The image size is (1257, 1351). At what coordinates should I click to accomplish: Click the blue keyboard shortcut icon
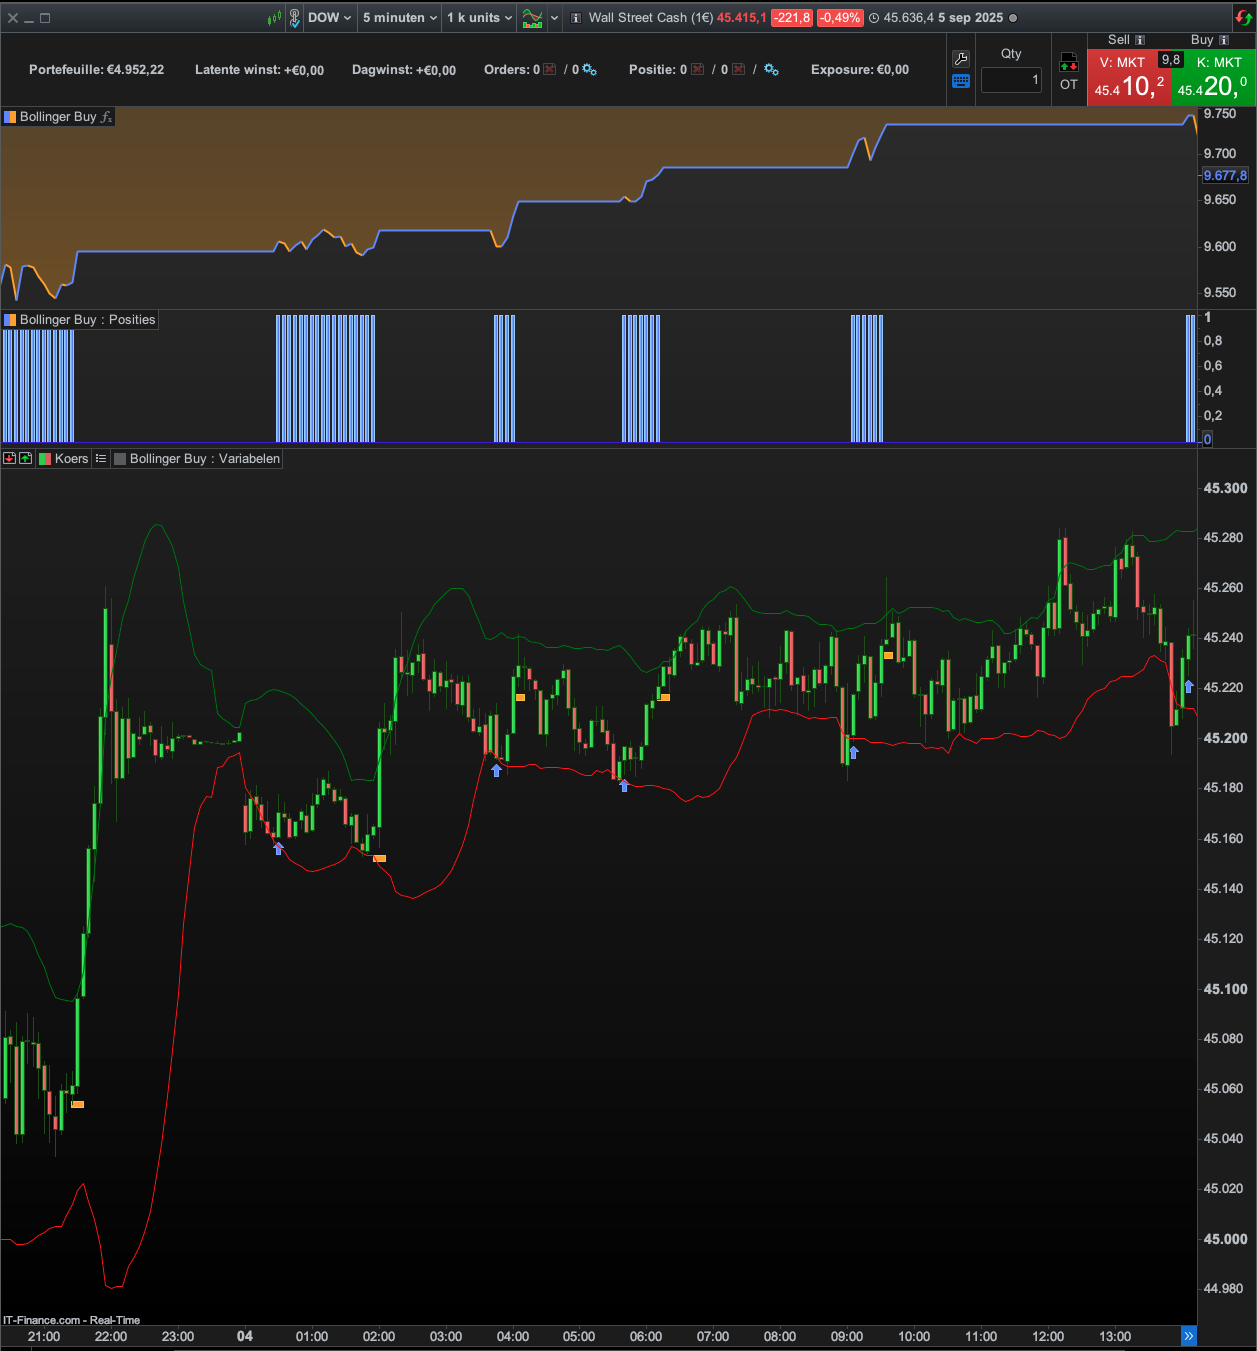click(961, 82)
